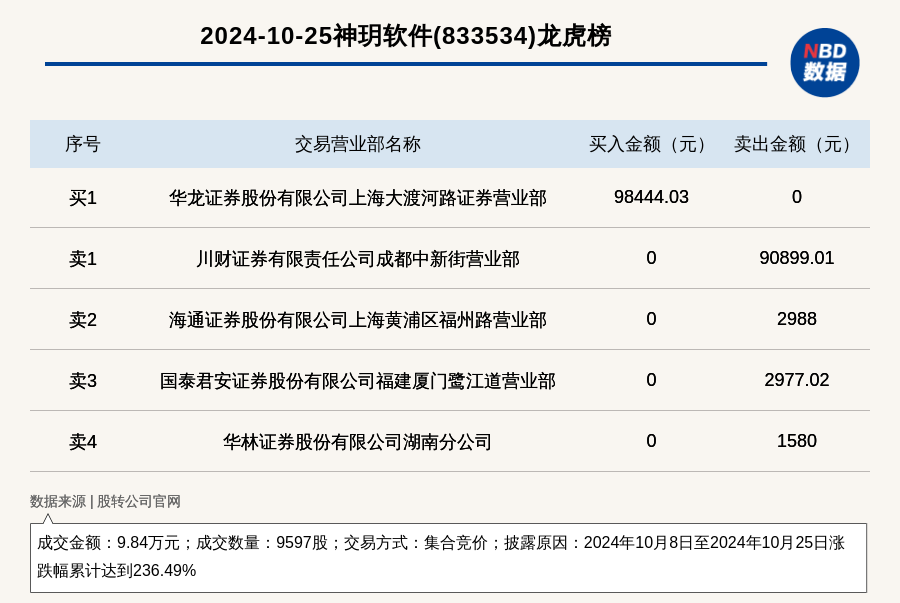The width and height of the screenshot is (900, 603).
Task: Click the 数据来源 | 股转公司官网 source note
Action: point(105,501)
